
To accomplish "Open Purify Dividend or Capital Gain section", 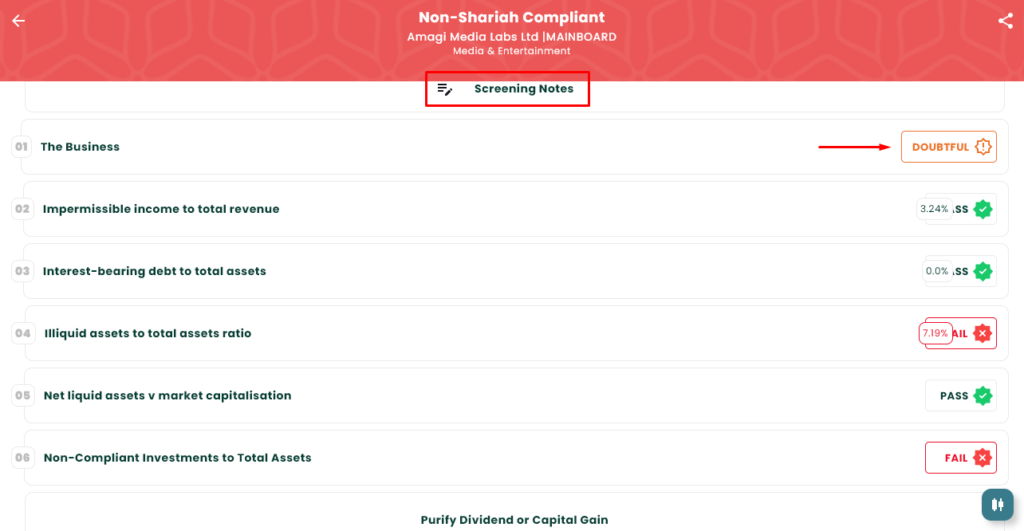I will point(514,519).
